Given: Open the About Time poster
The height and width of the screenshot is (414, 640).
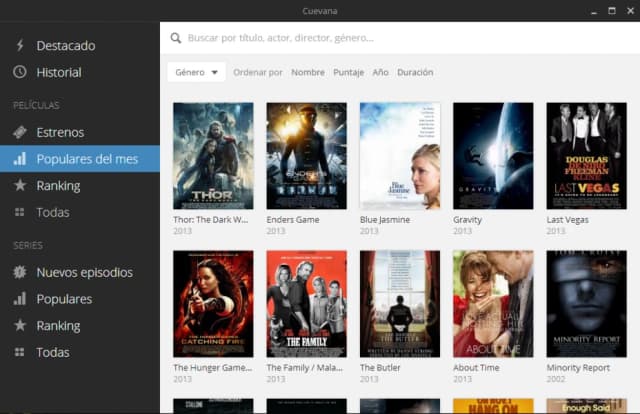Looking at the screenshot, I should 493,304.
